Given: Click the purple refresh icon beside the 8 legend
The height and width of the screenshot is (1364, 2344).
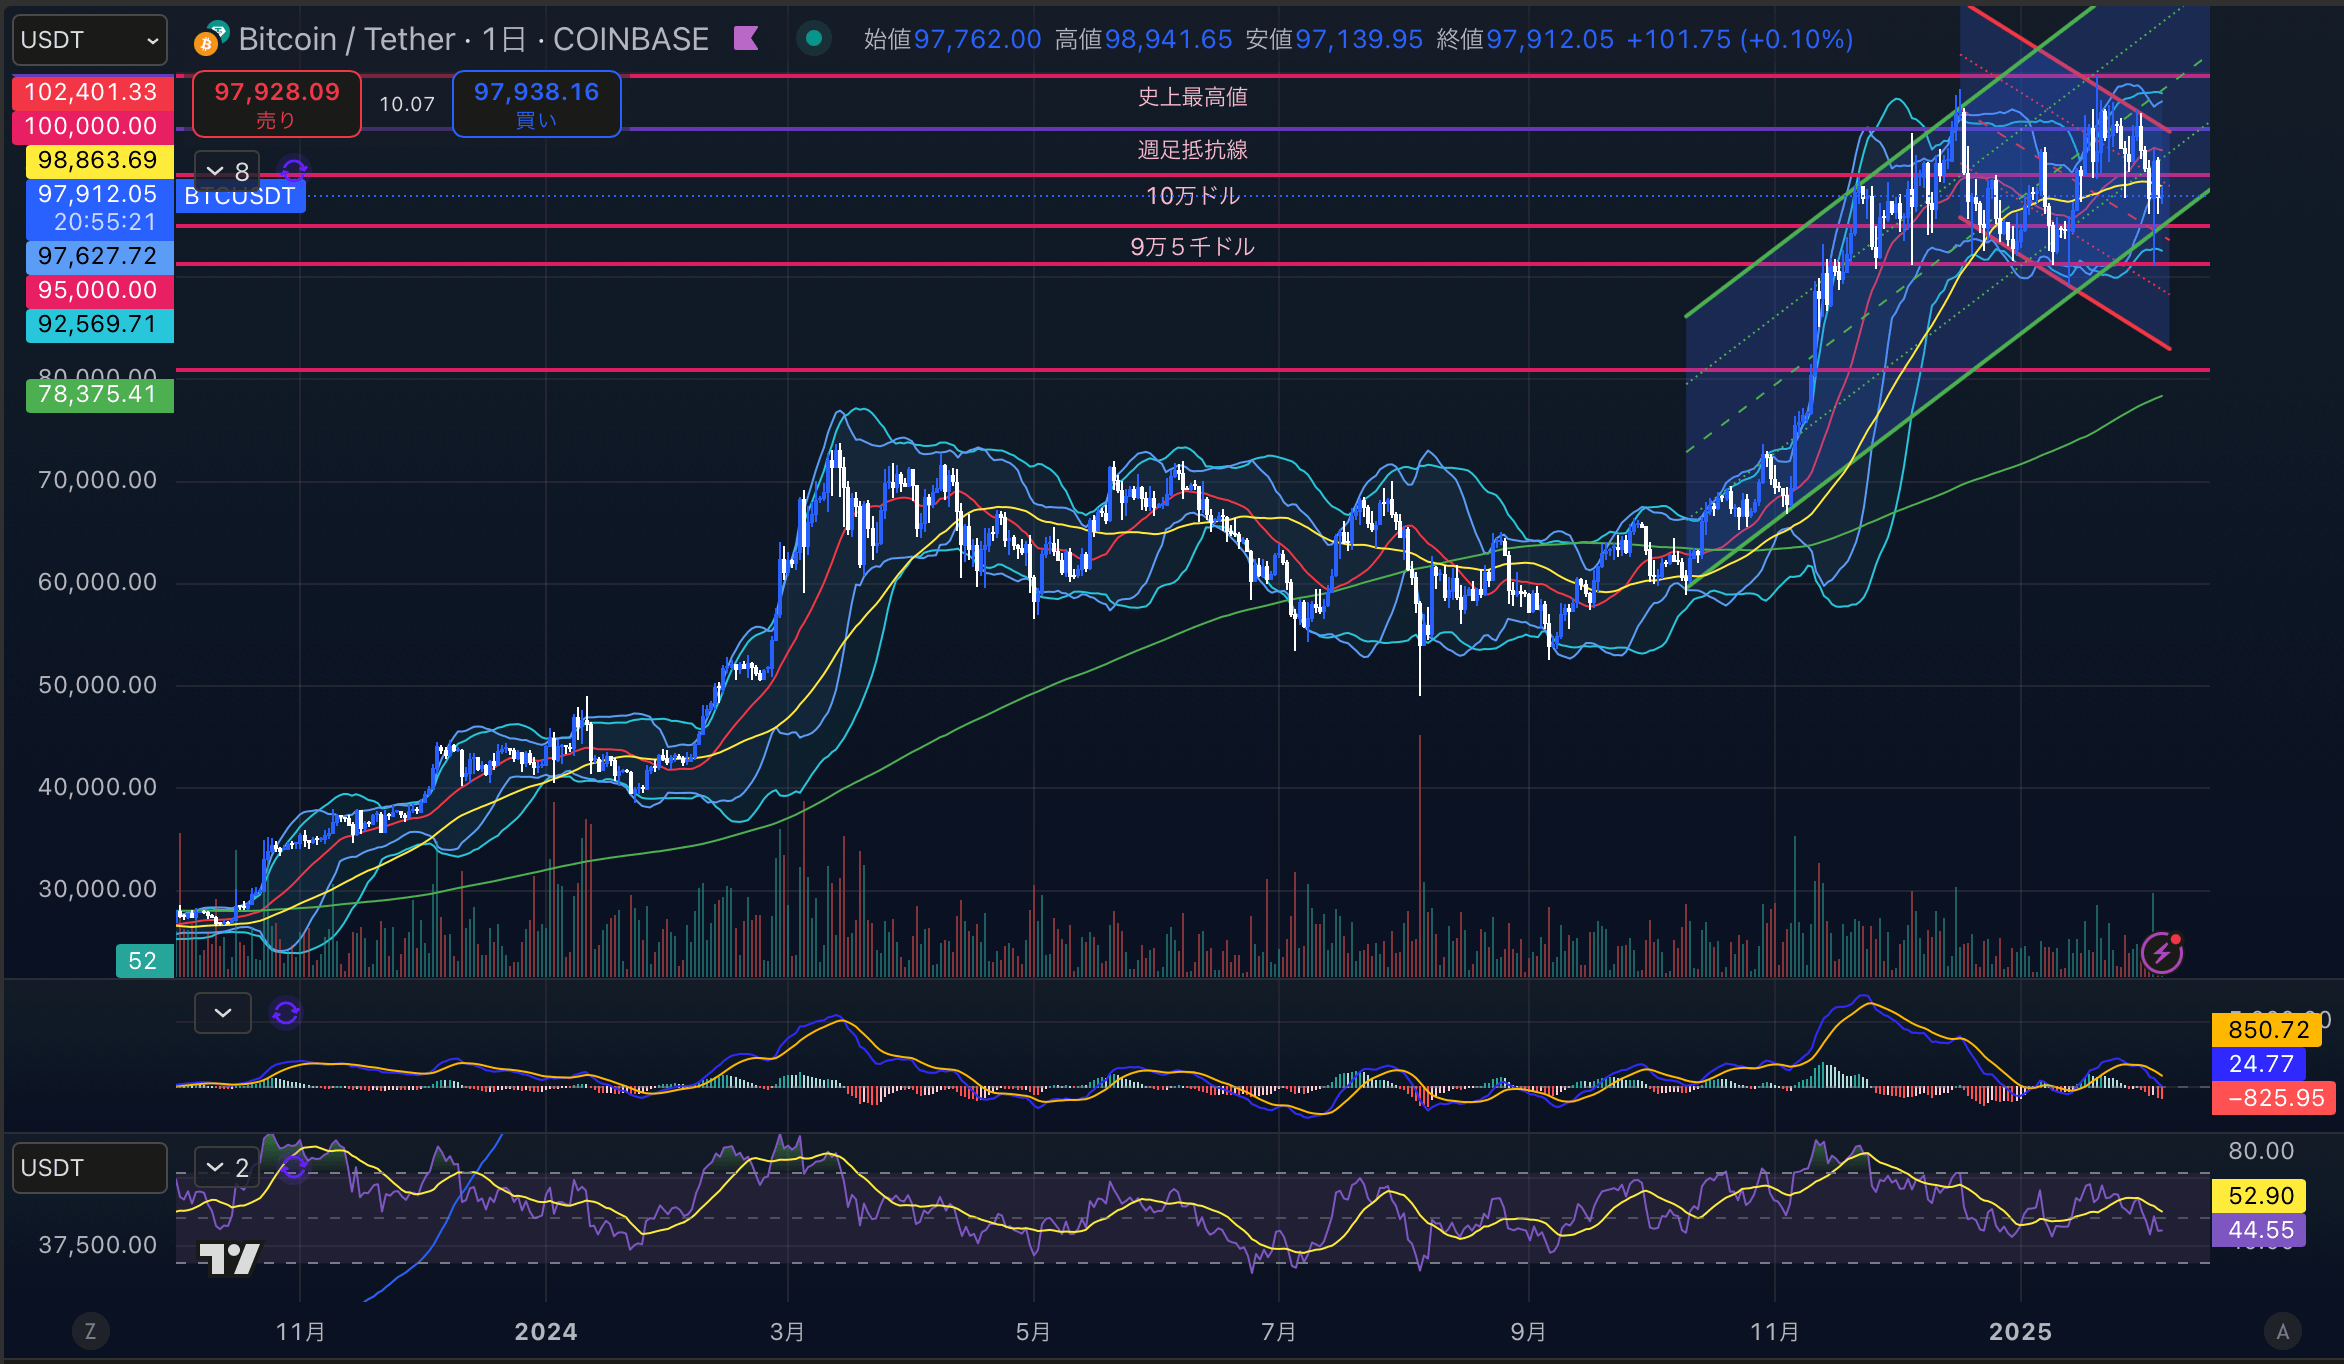Looking at the screenshot, I should click(x=294, y=170).
